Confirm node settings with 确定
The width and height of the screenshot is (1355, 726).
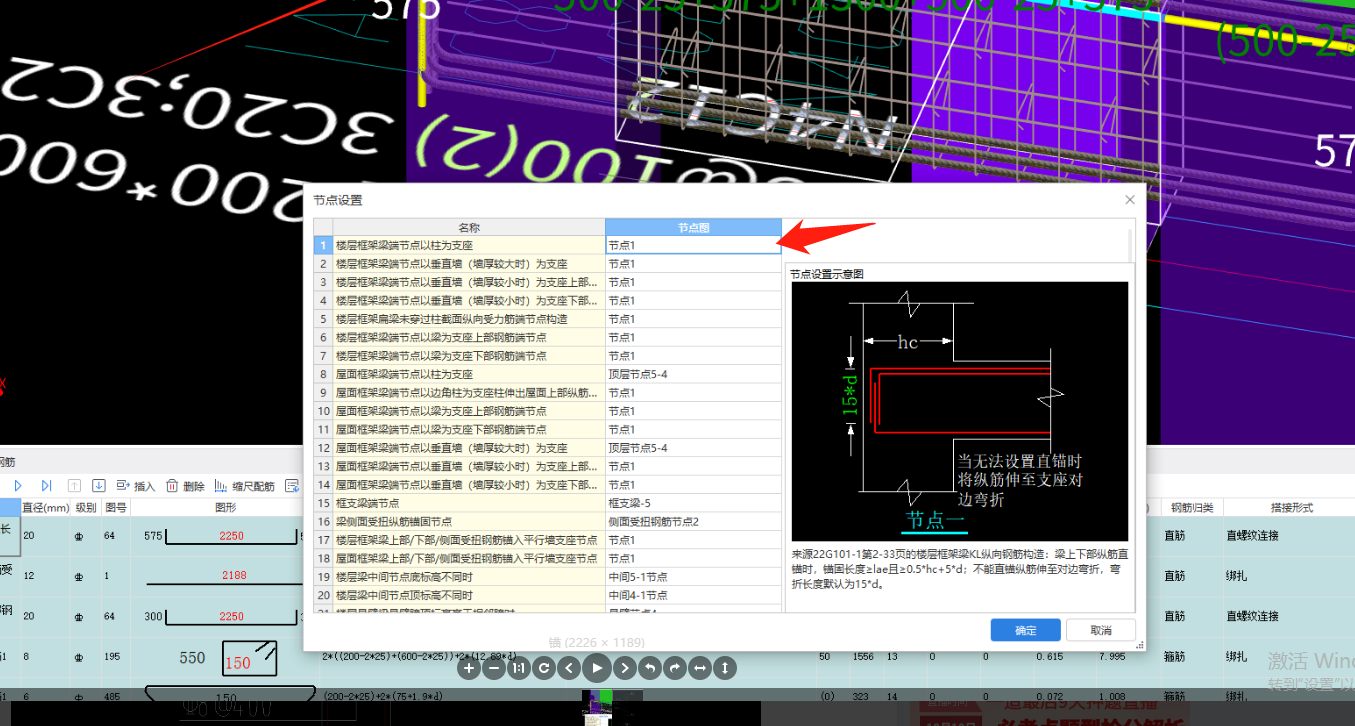click(x=1025, y=630)
